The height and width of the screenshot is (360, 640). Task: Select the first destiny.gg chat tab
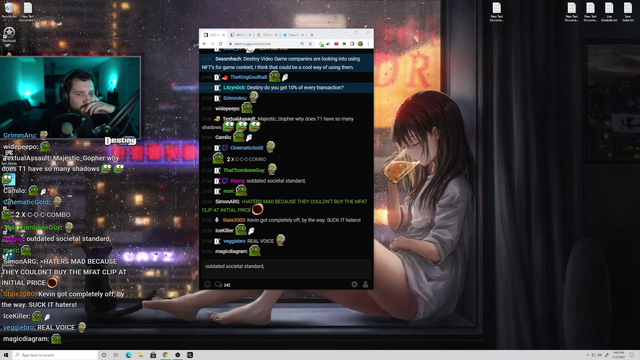click(x=214, y=35)
